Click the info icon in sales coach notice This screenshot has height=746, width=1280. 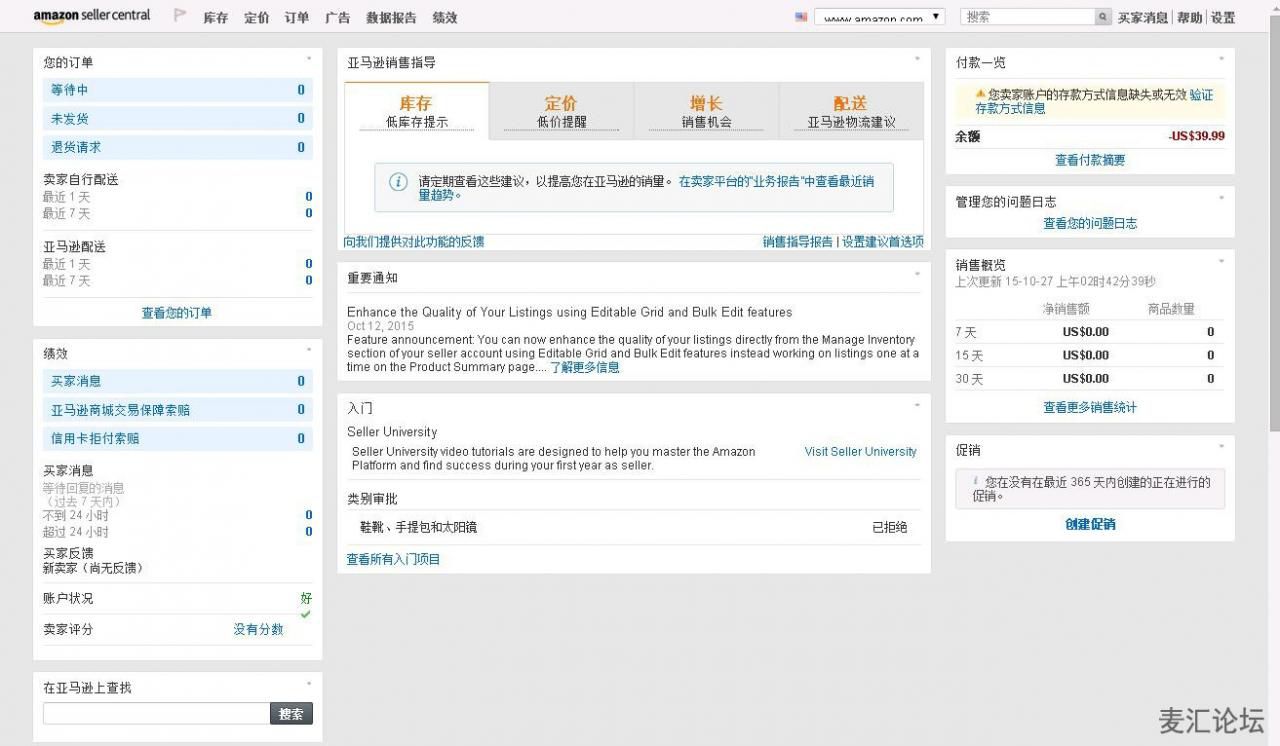click(x=398, y=182)
